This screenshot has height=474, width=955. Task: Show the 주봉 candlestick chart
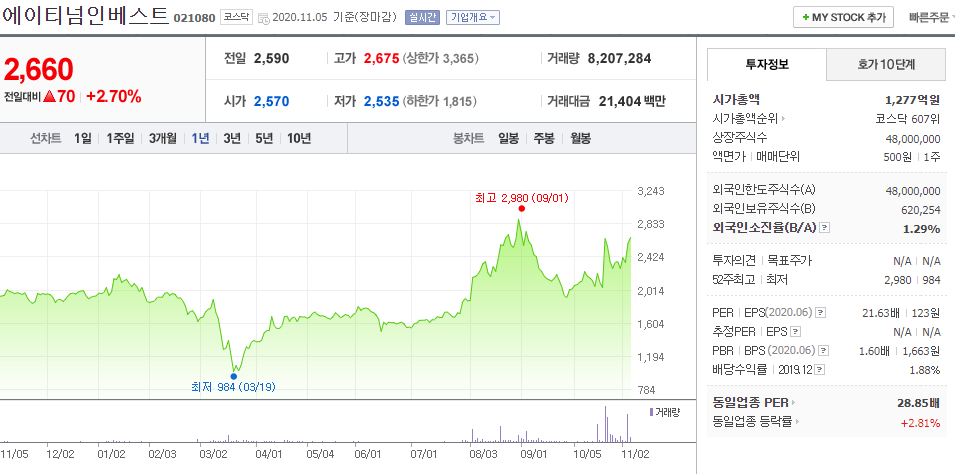pyautogui.click(x=544, y=138)
